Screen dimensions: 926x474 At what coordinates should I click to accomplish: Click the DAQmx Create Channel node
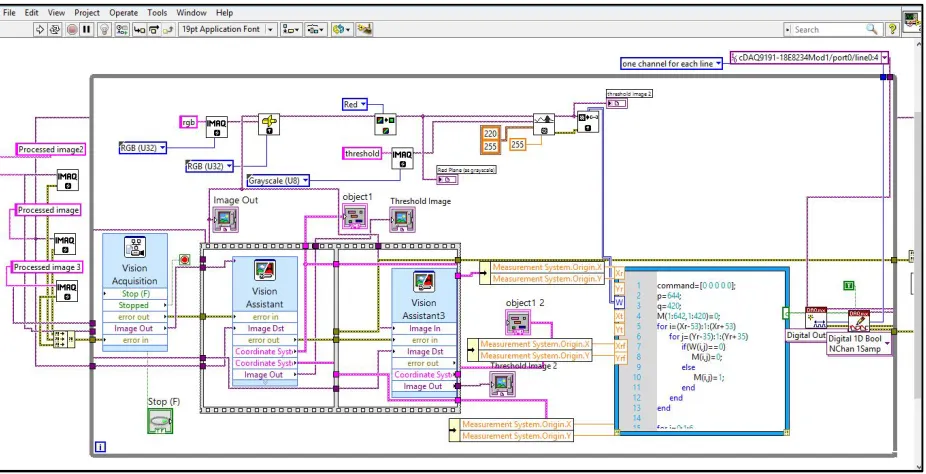(x=816, y=318)
